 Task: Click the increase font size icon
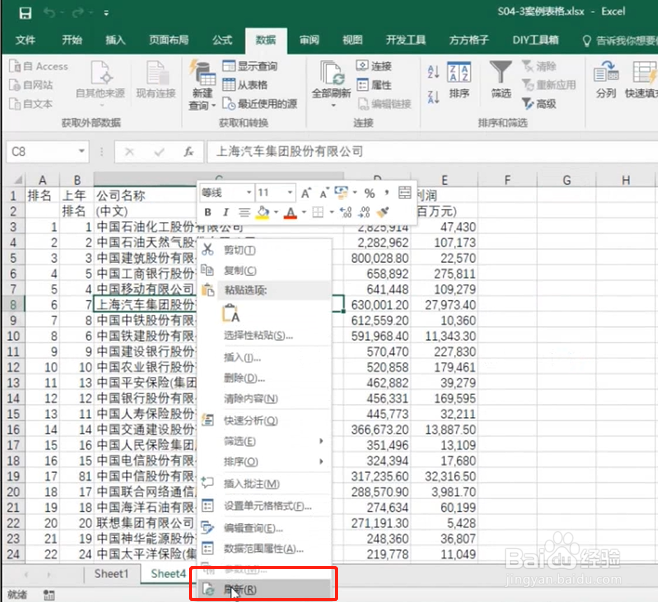pyautogui.click(x=306, y=193)
